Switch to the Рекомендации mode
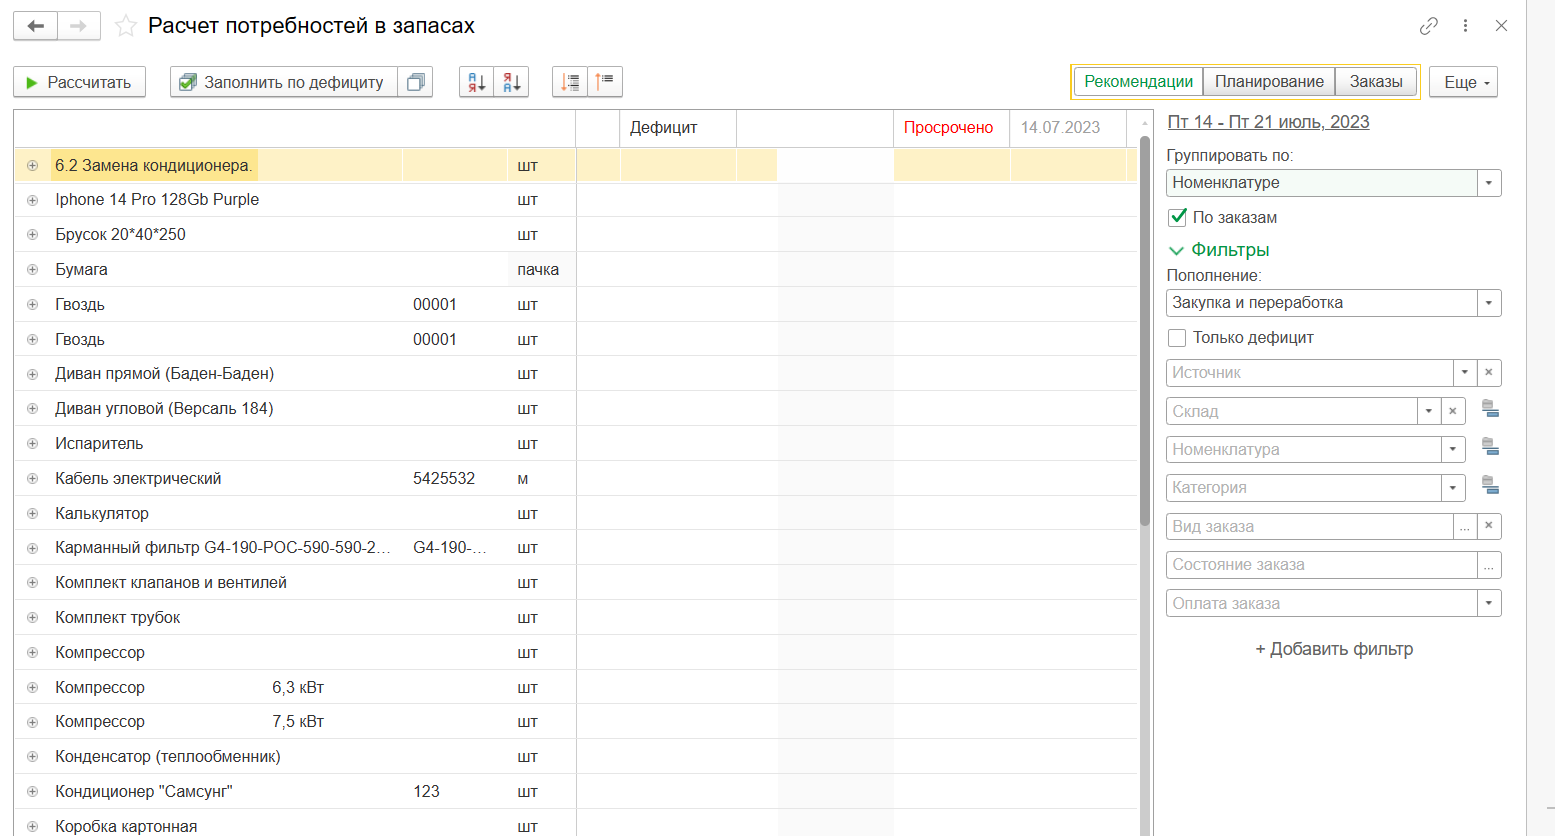Screen dimensions: 1555x836 pos(1138,82)
